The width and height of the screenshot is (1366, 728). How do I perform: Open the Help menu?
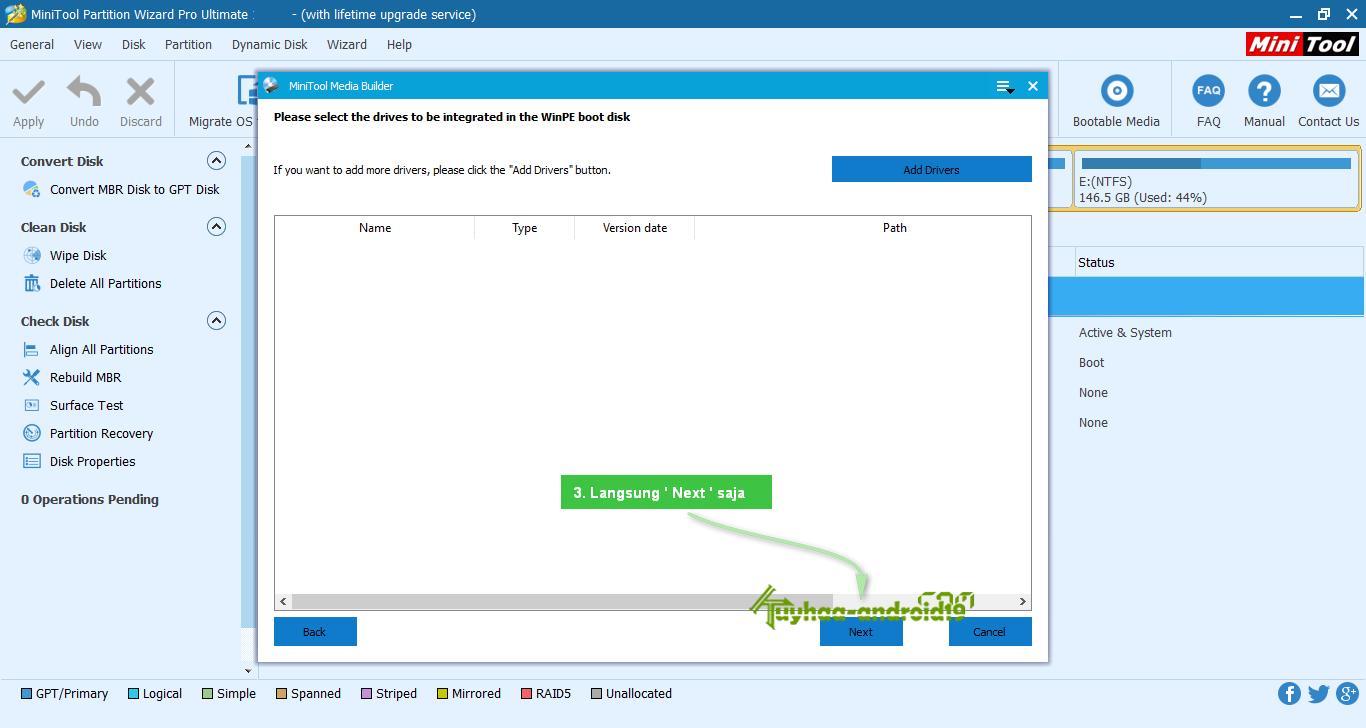click(x=399, y=44)
